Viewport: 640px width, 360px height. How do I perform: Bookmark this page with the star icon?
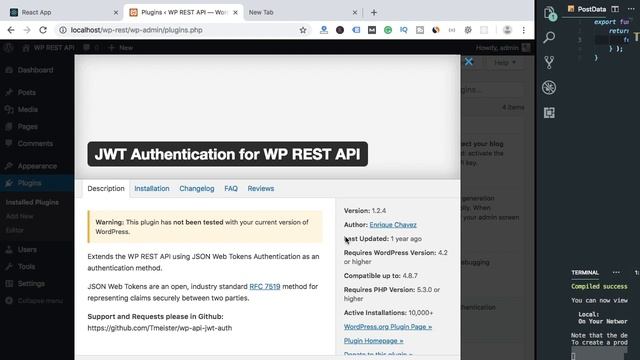303,30
